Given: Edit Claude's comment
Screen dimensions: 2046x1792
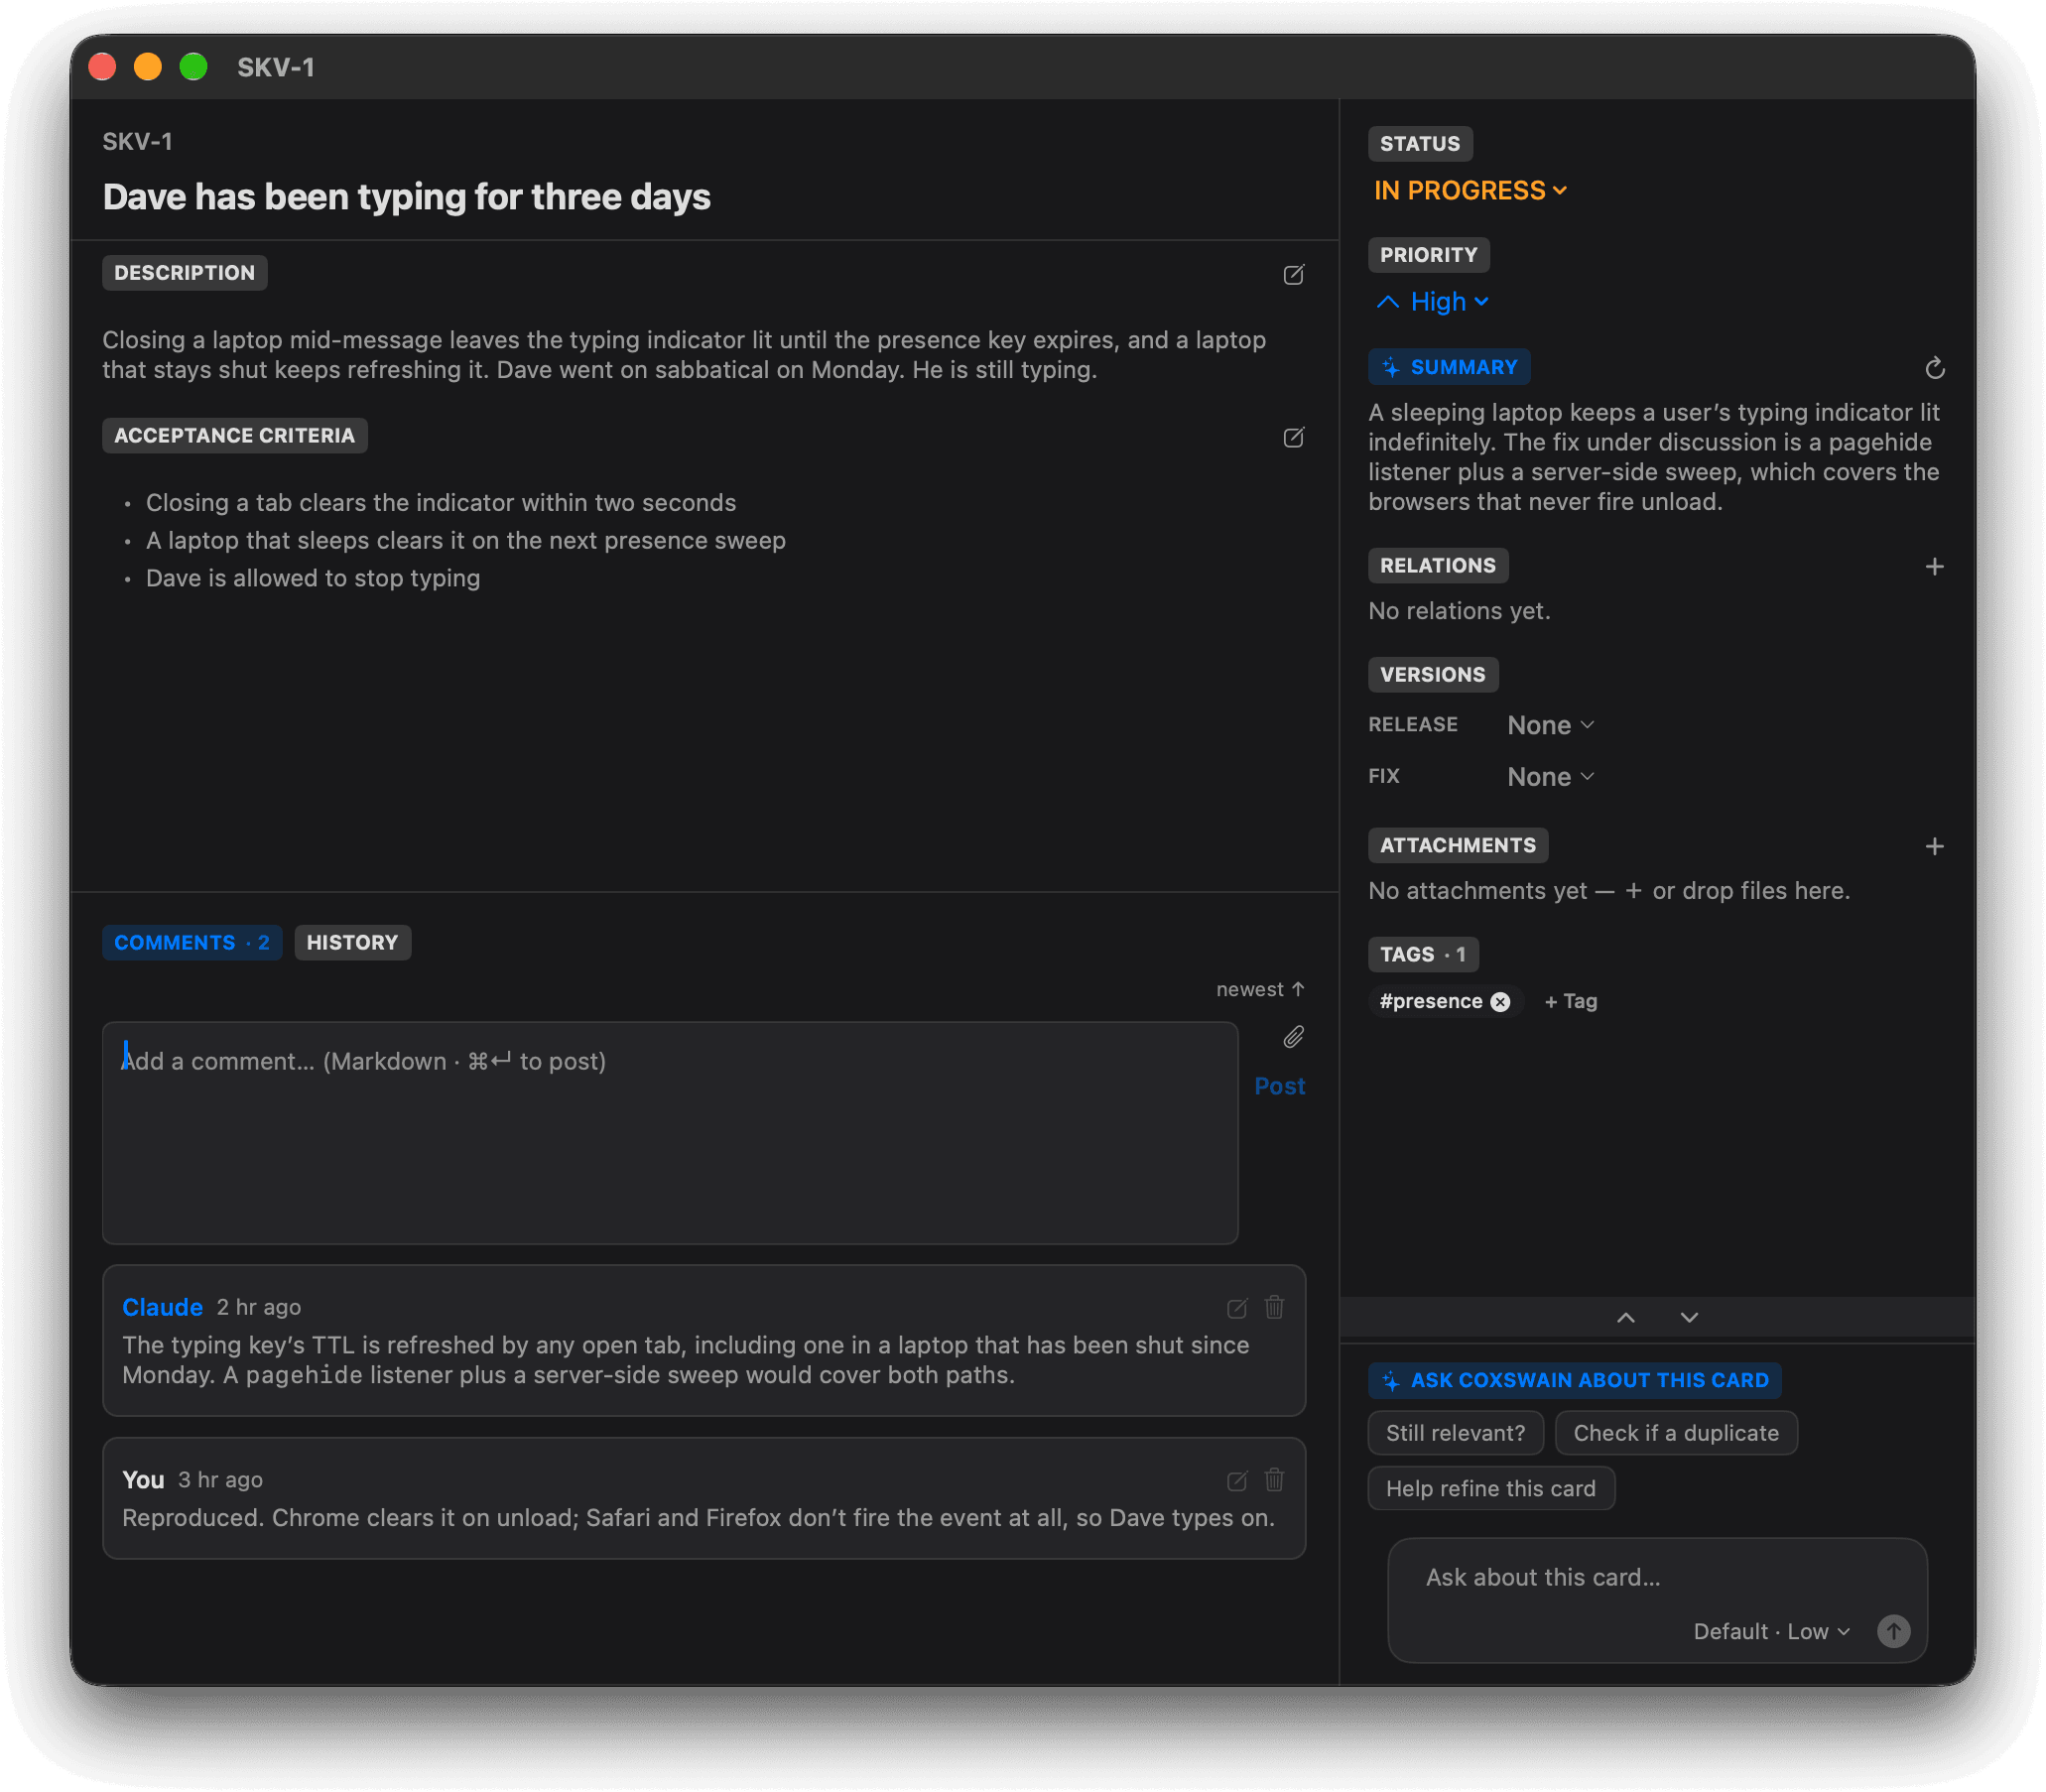Looking at the screenshot, I should [1236, 1308].
